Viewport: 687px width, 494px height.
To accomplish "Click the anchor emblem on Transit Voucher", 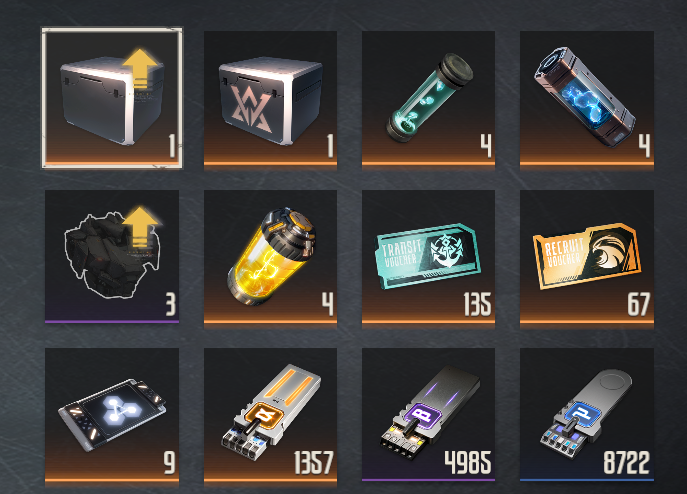I will point(446,251).
